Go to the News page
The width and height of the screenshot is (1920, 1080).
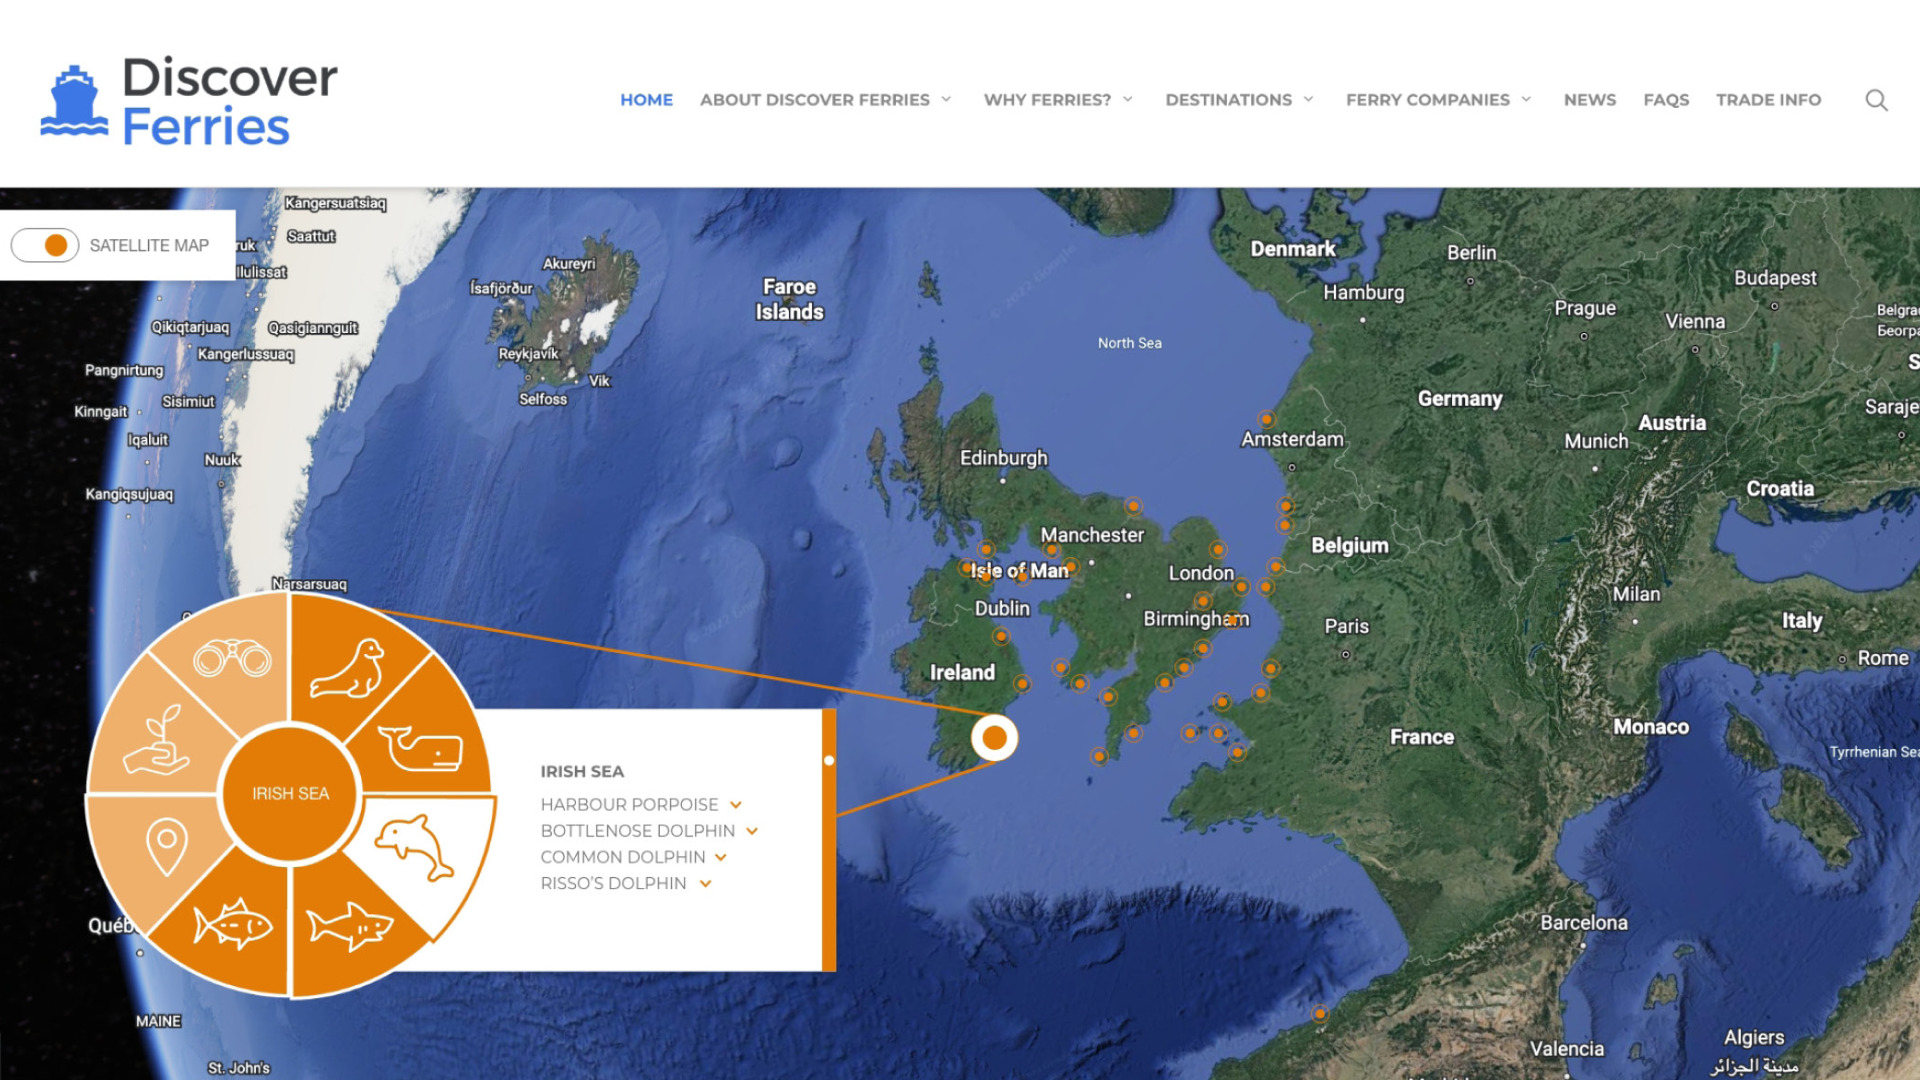tap(1589, 100)
